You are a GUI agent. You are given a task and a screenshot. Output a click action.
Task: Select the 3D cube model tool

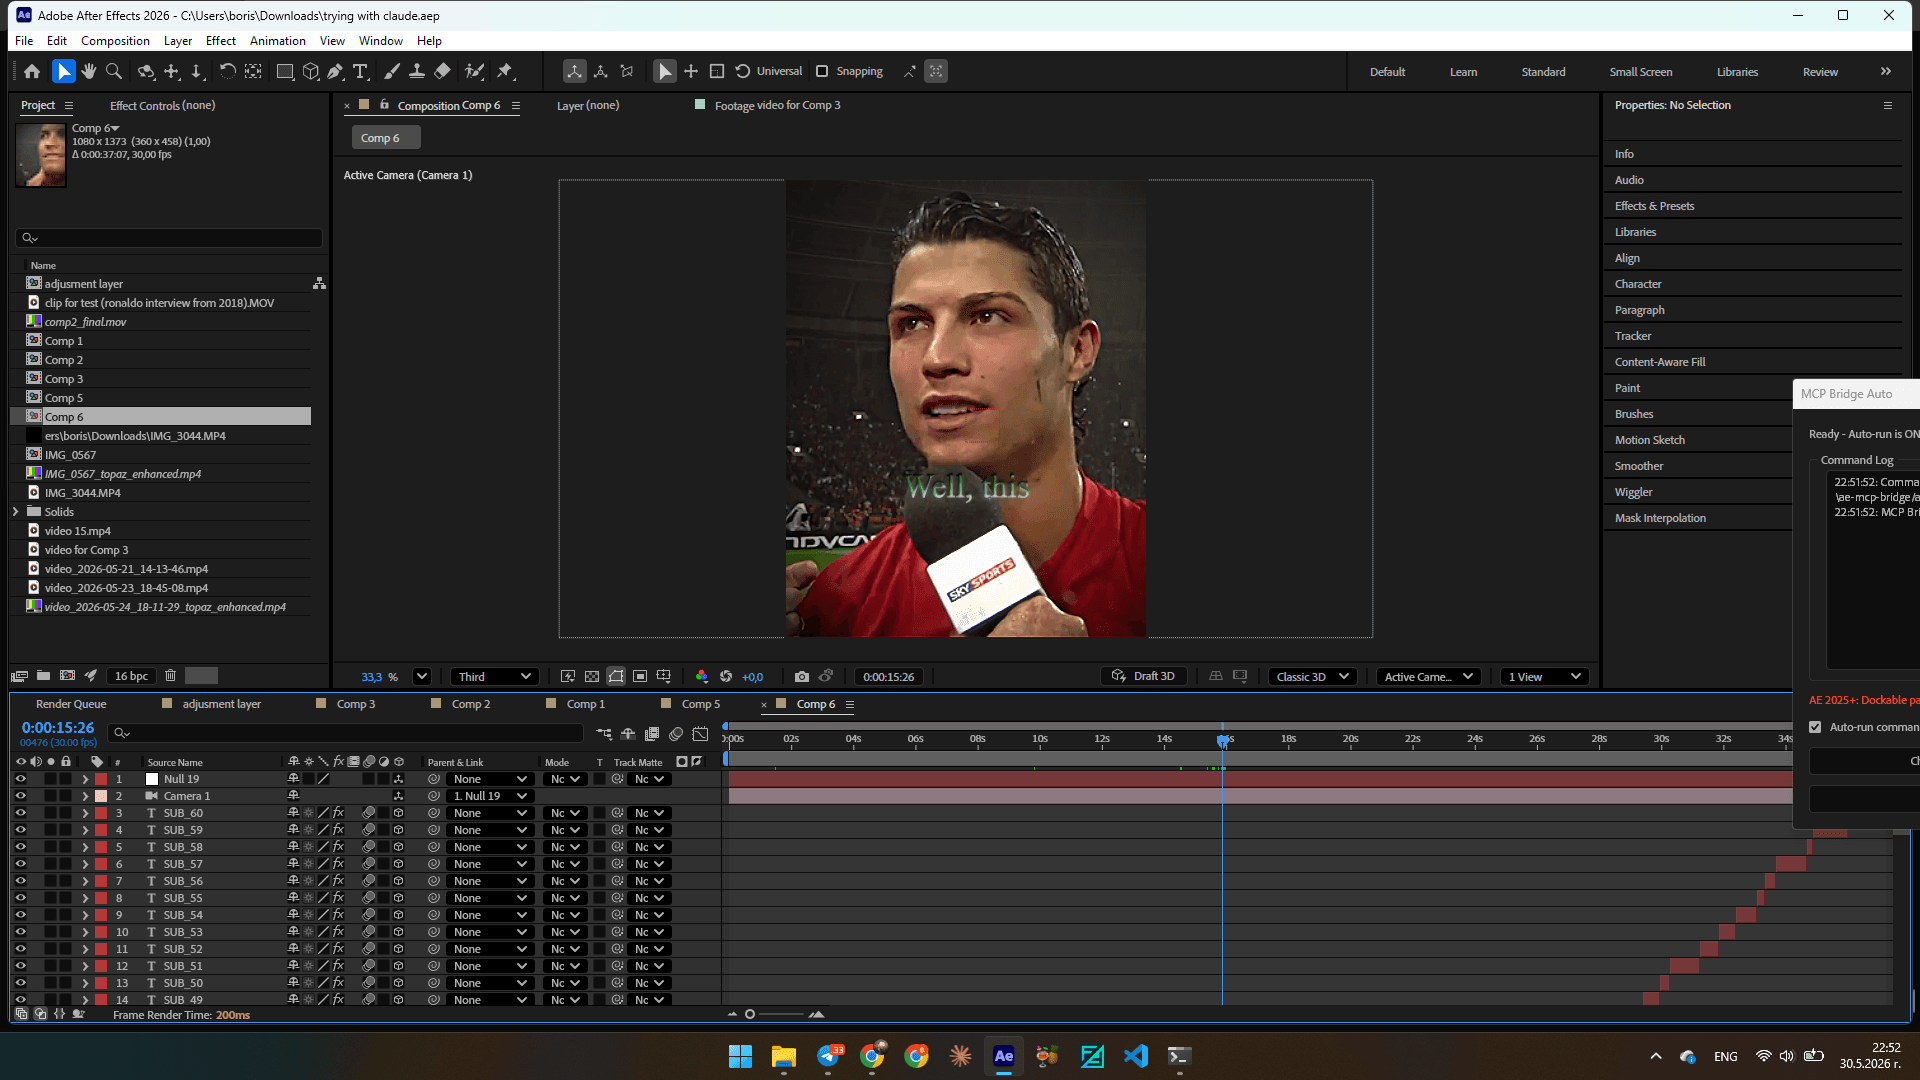(311, 71)
